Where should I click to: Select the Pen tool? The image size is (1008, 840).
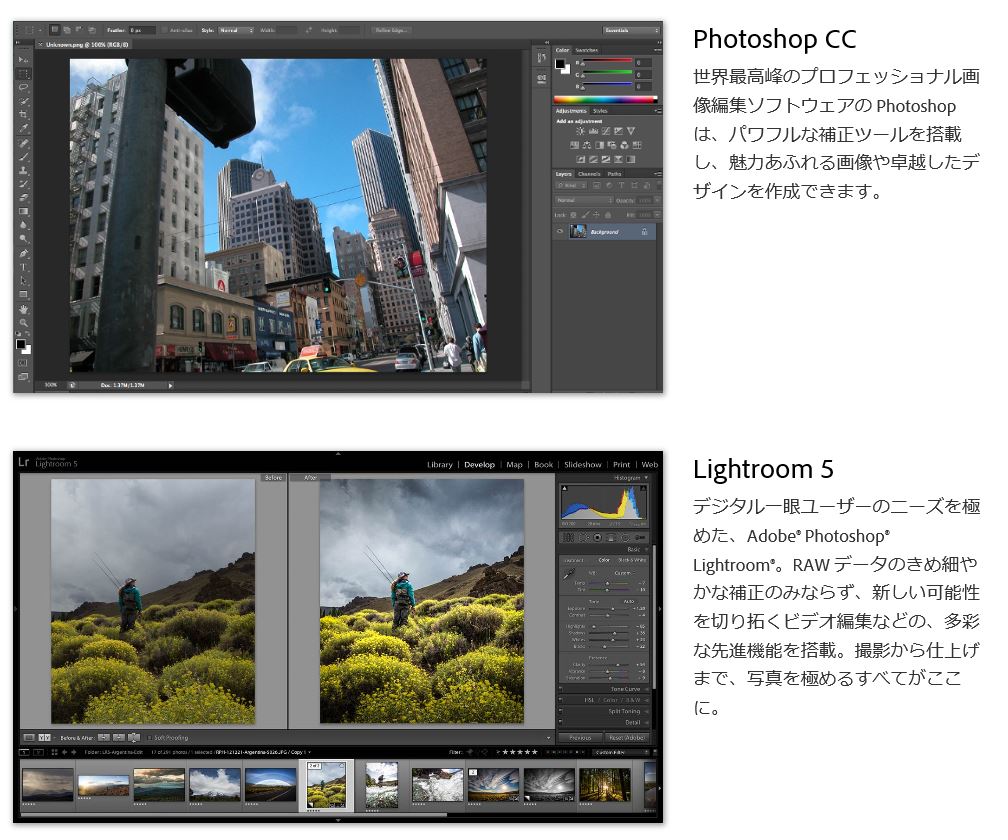click(23, 253)
